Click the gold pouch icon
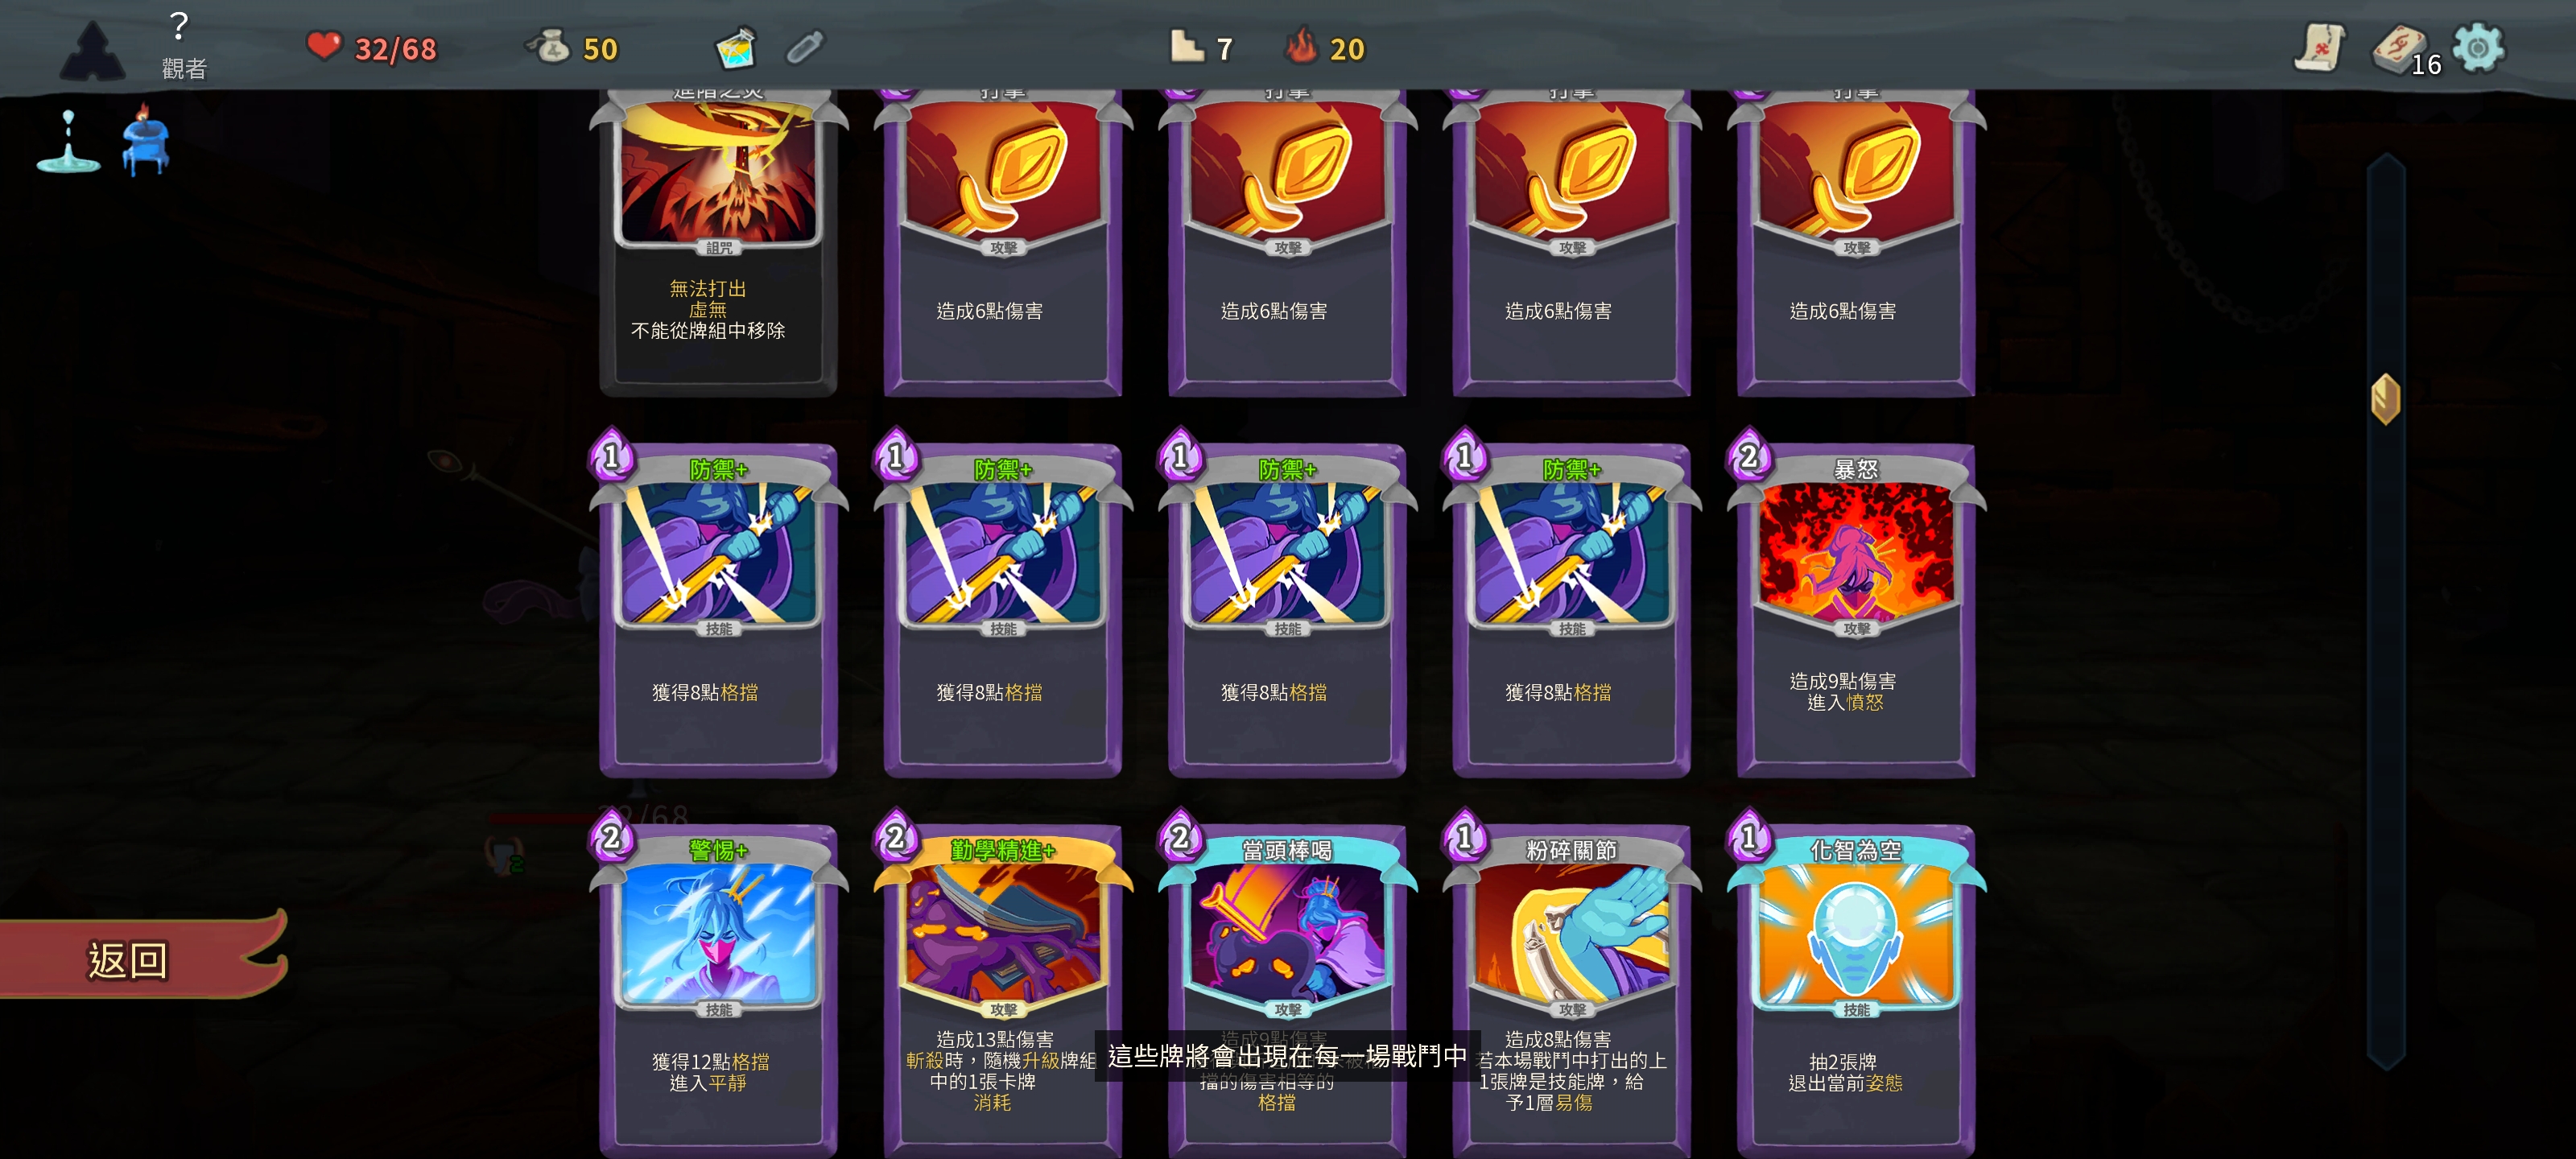The image size is (2576, 1159). (549, 46)
